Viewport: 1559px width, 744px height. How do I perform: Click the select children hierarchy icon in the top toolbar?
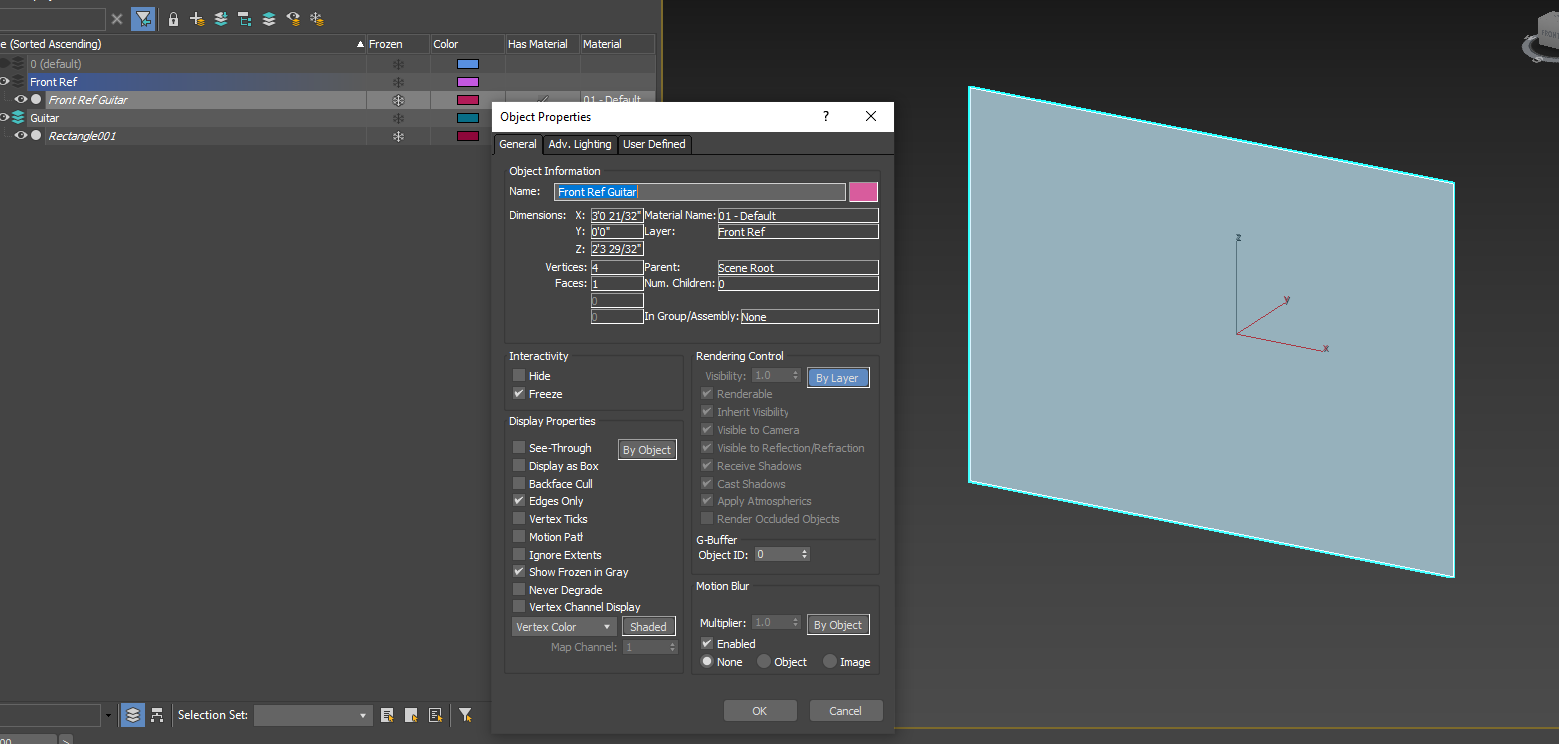[x=245, y=19]
